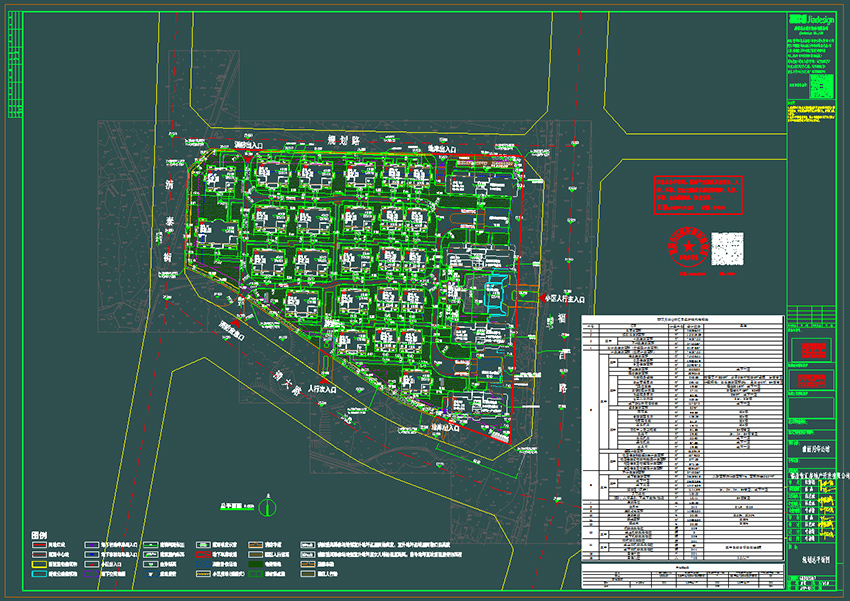Select the 规划路 road label at top
This screenshot has width=850, height=601.
pyautogui.click(x=343, y=138)
